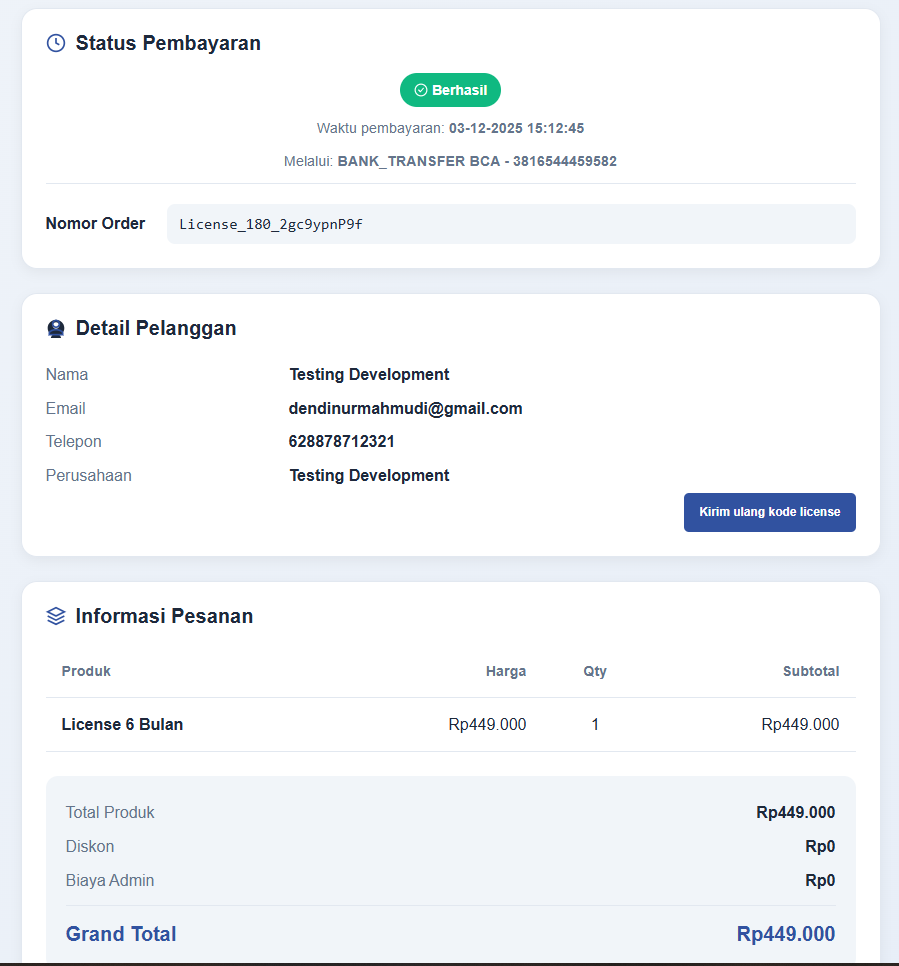Click the layers icon beside Informasi Pesanan

click(56, 616)
